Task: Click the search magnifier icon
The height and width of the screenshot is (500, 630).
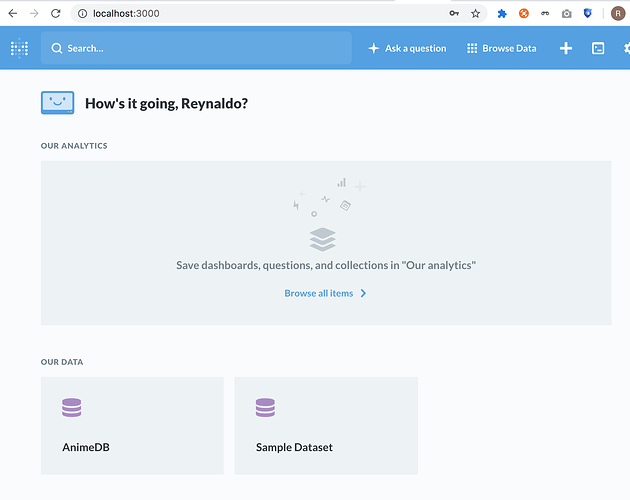Action: tap(57, 48)
